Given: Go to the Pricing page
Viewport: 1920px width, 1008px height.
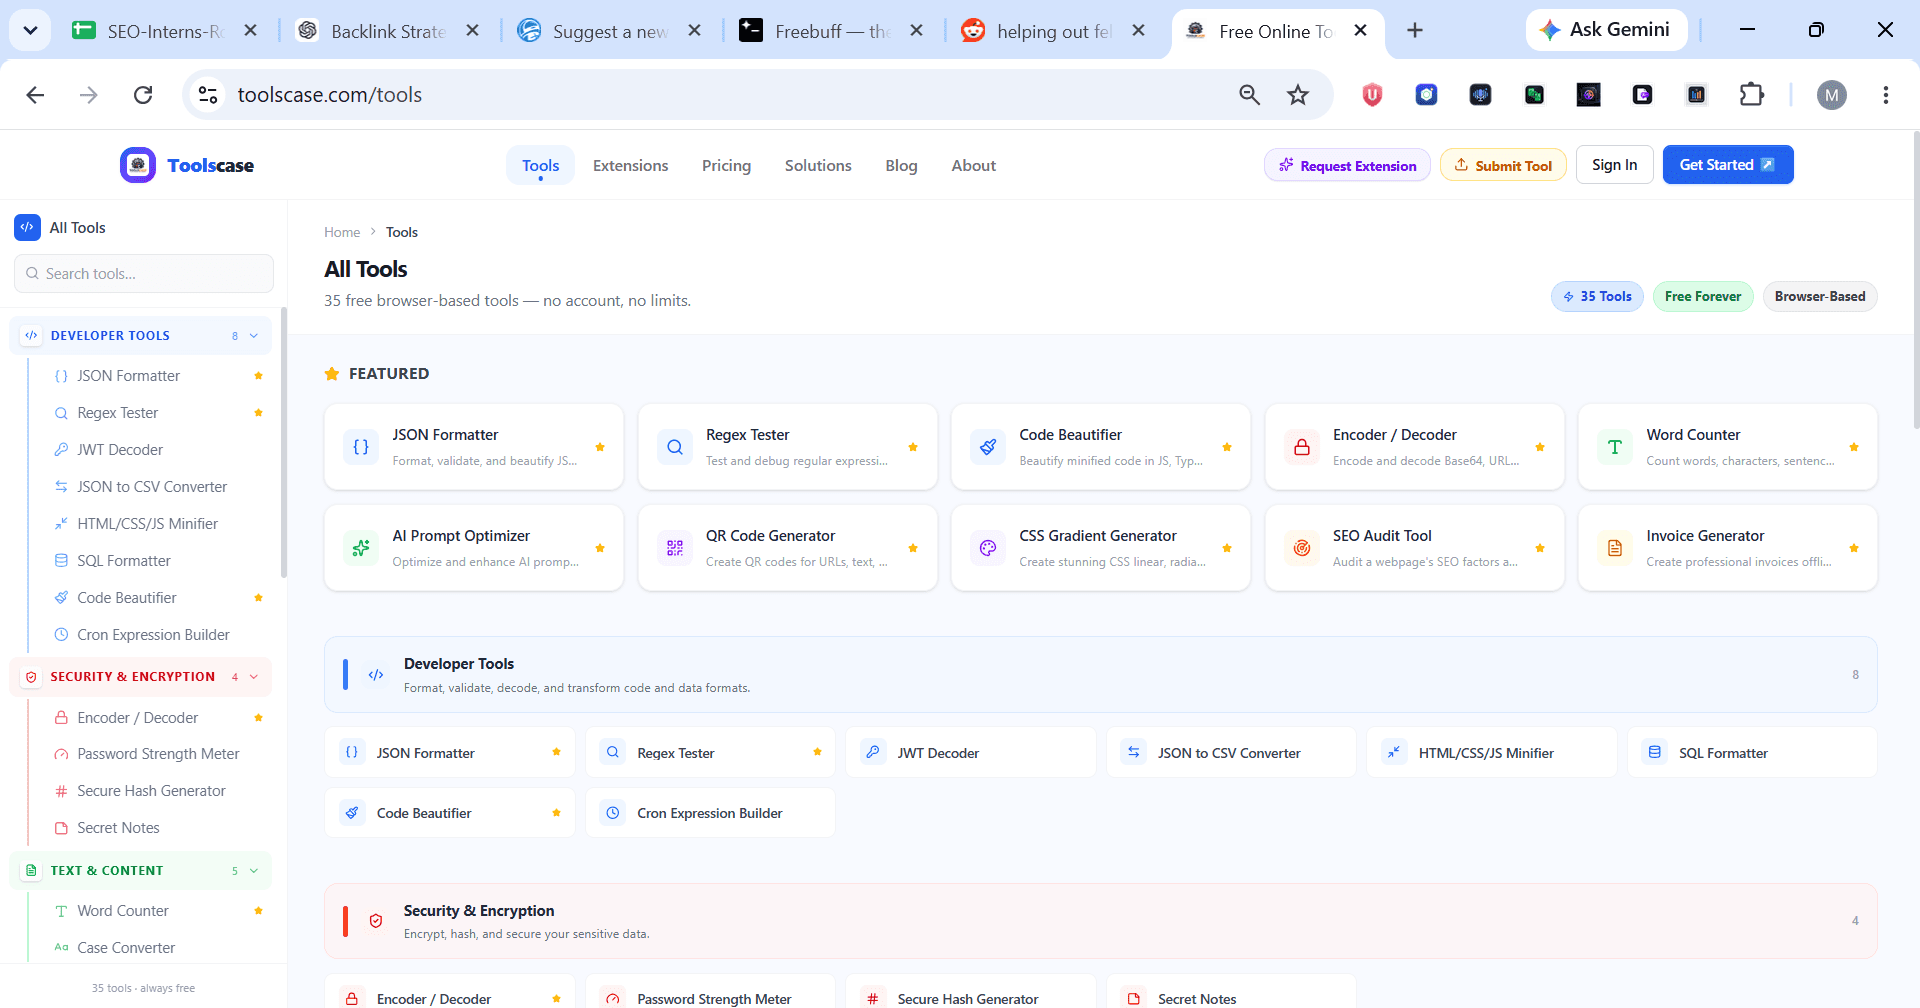Looking at the screenshot, I should click(x=726, y=166).
